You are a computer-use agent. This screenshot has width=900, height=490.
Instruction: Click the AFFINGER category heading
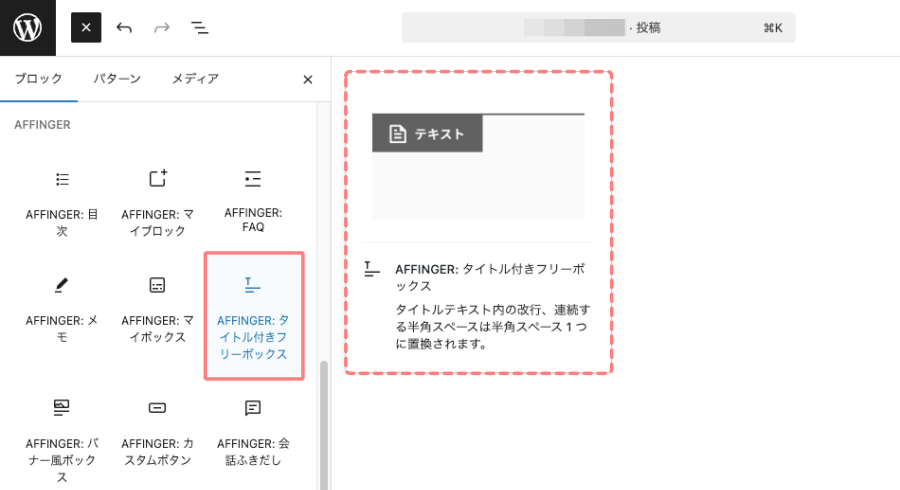point(42,125)
